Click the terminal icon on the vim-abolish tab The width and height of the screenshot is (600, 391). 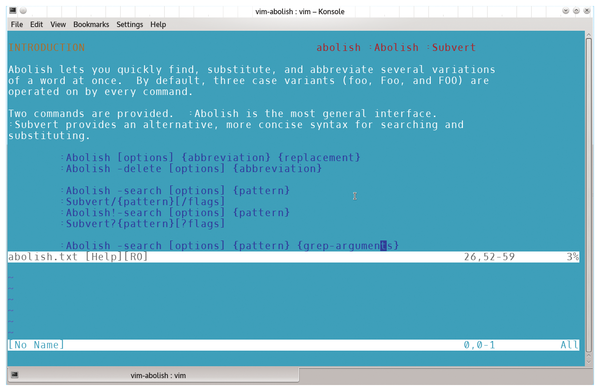point(15,375)
